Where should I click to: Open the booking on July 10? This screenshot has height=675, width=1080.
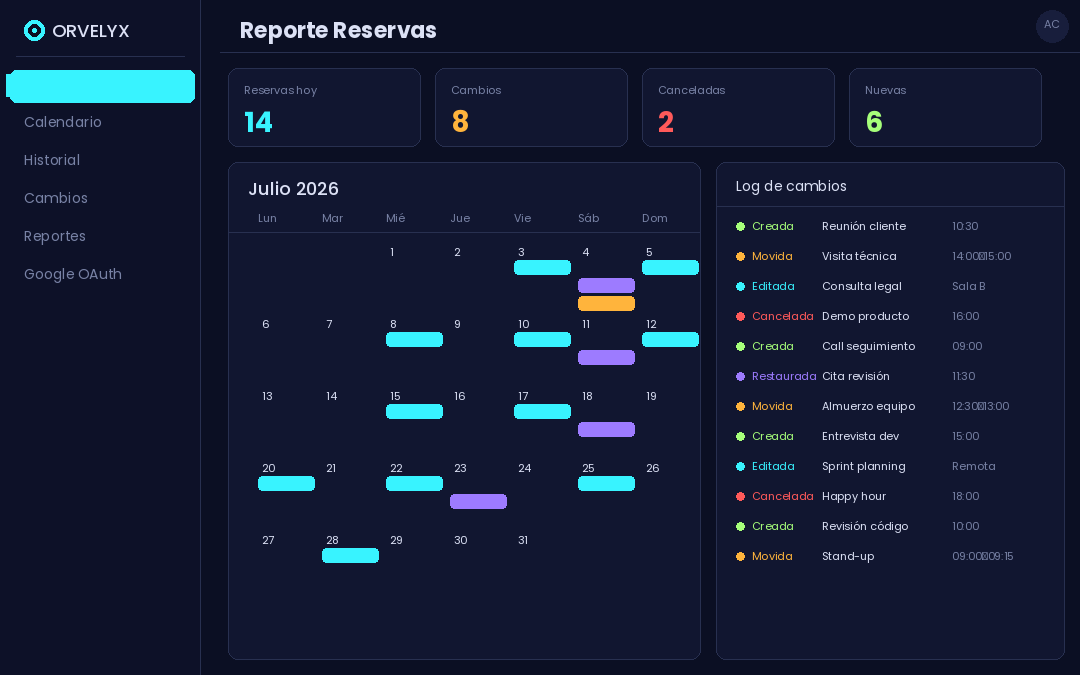pos(542,340)
